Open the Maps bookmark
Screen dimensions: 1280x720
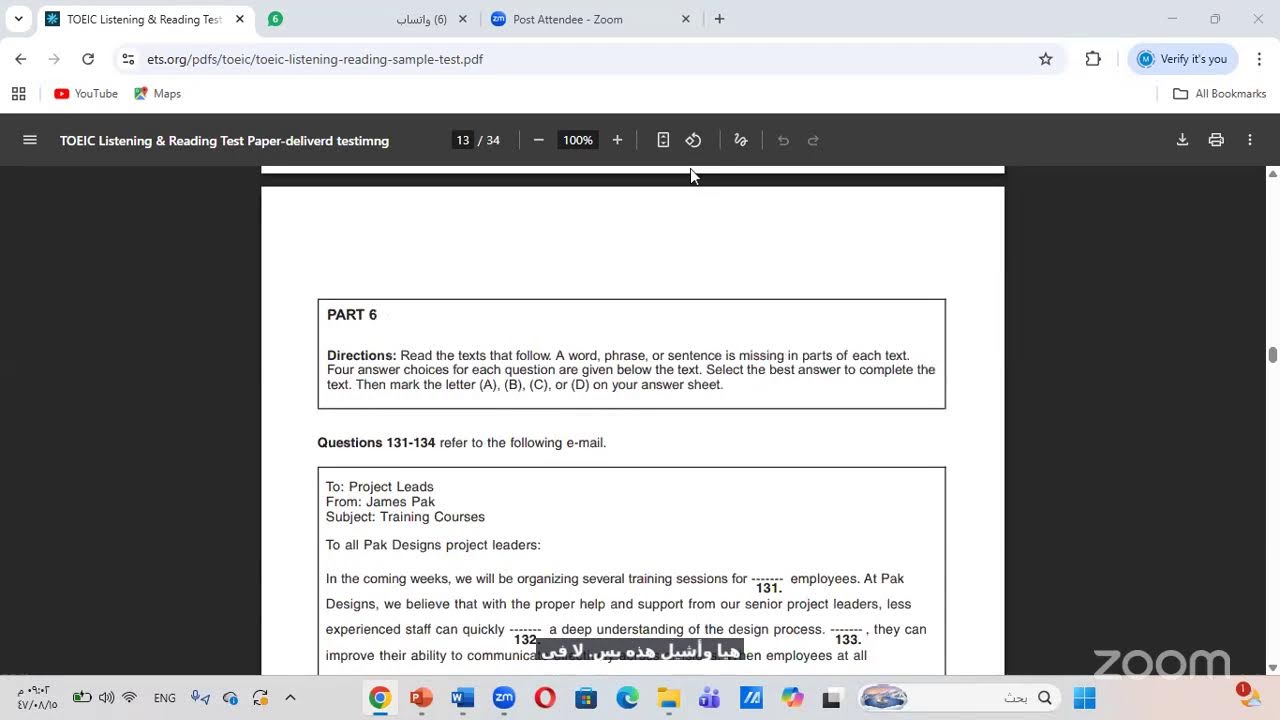tap(158, 94)
